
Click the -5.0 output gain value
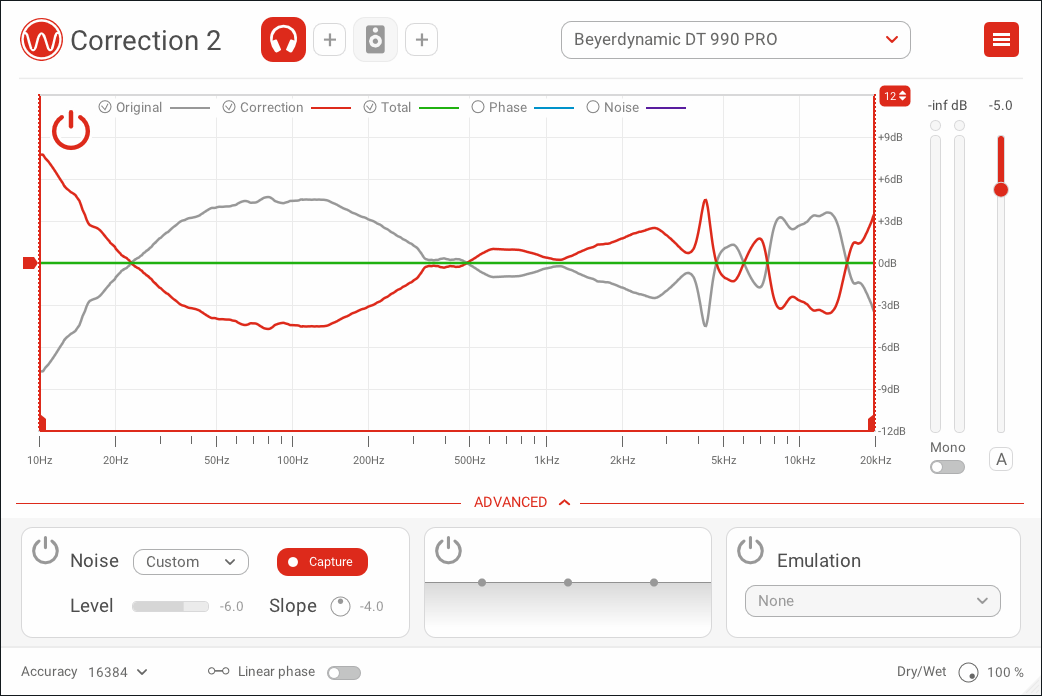tap(1000, 106)
